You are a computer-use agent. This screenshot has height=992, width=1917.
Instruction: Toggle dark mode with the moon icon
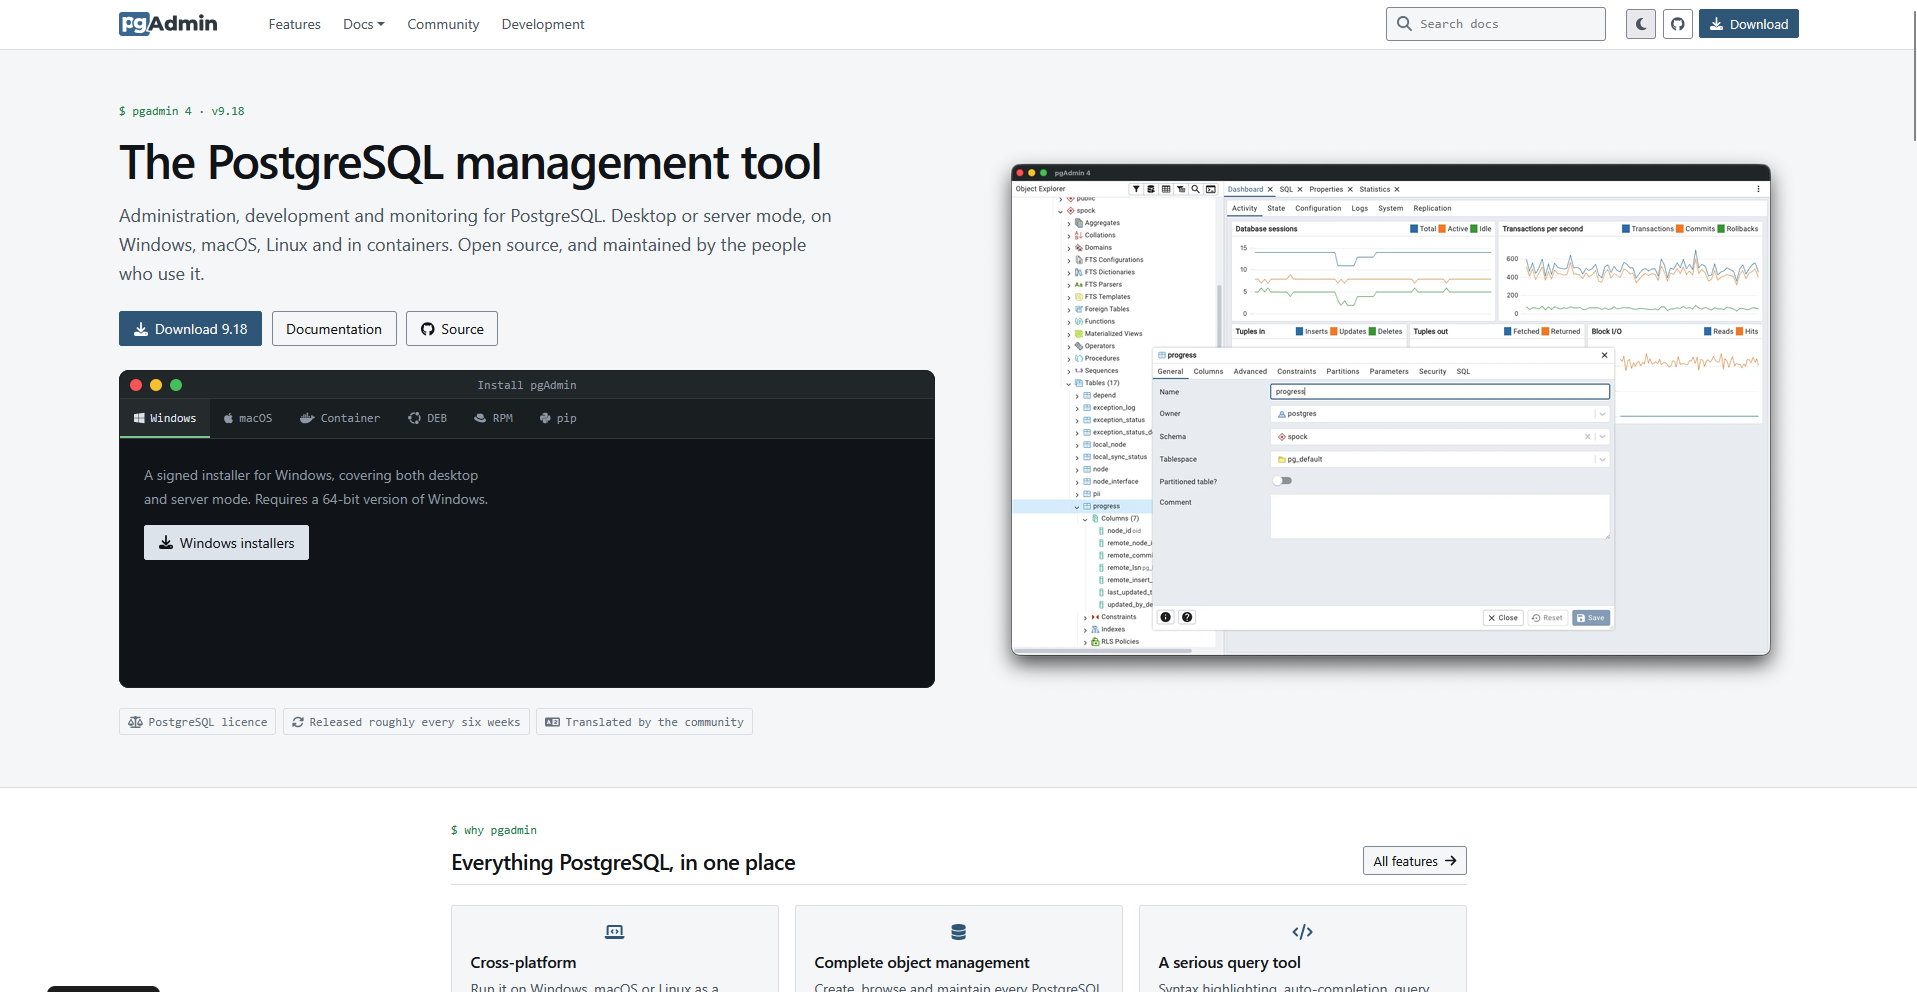pyautogui.click(x=1641, y=24)
